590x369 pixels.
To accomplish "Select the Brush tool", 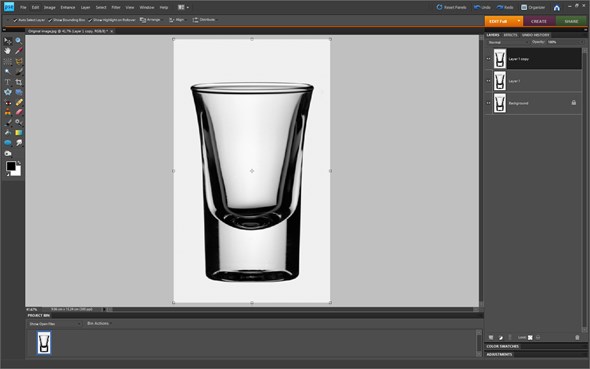I will [8, 123].
